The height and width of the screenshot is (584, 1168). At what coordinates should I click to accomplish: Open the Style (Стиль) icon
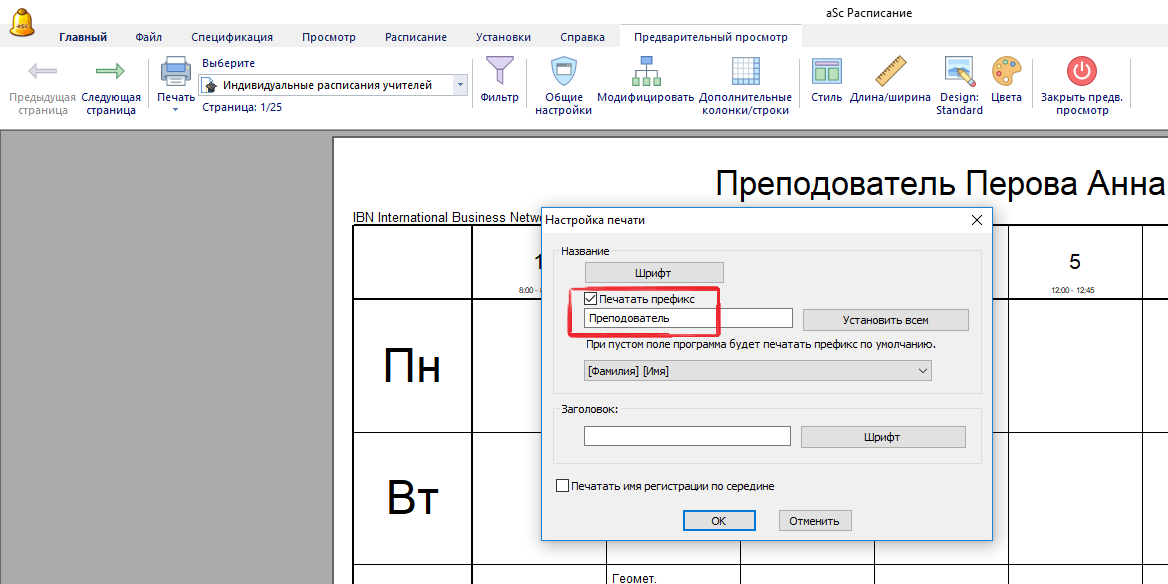(x=827, y=73)
